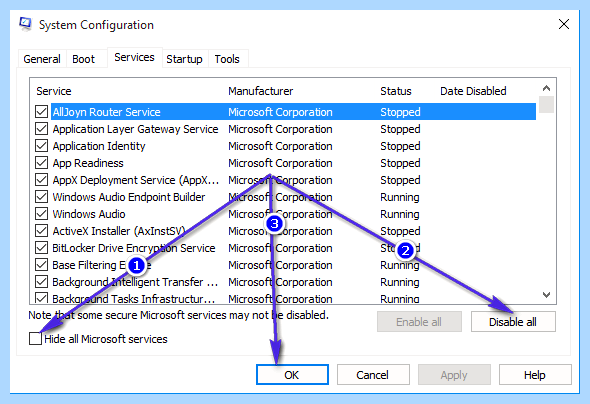The image size is (590, 404).
Task: Click Running status of Windows Audio row
Action: (x=400, y=214)
